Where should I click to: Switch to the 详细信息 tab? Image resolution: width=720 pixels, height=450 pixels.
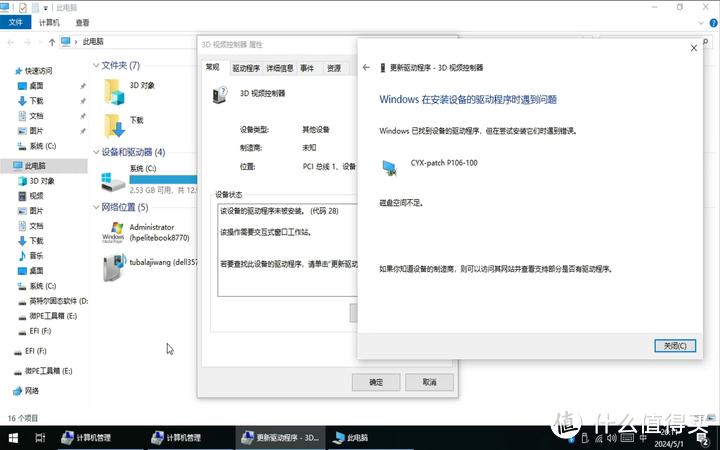click(x=278, y=68)
